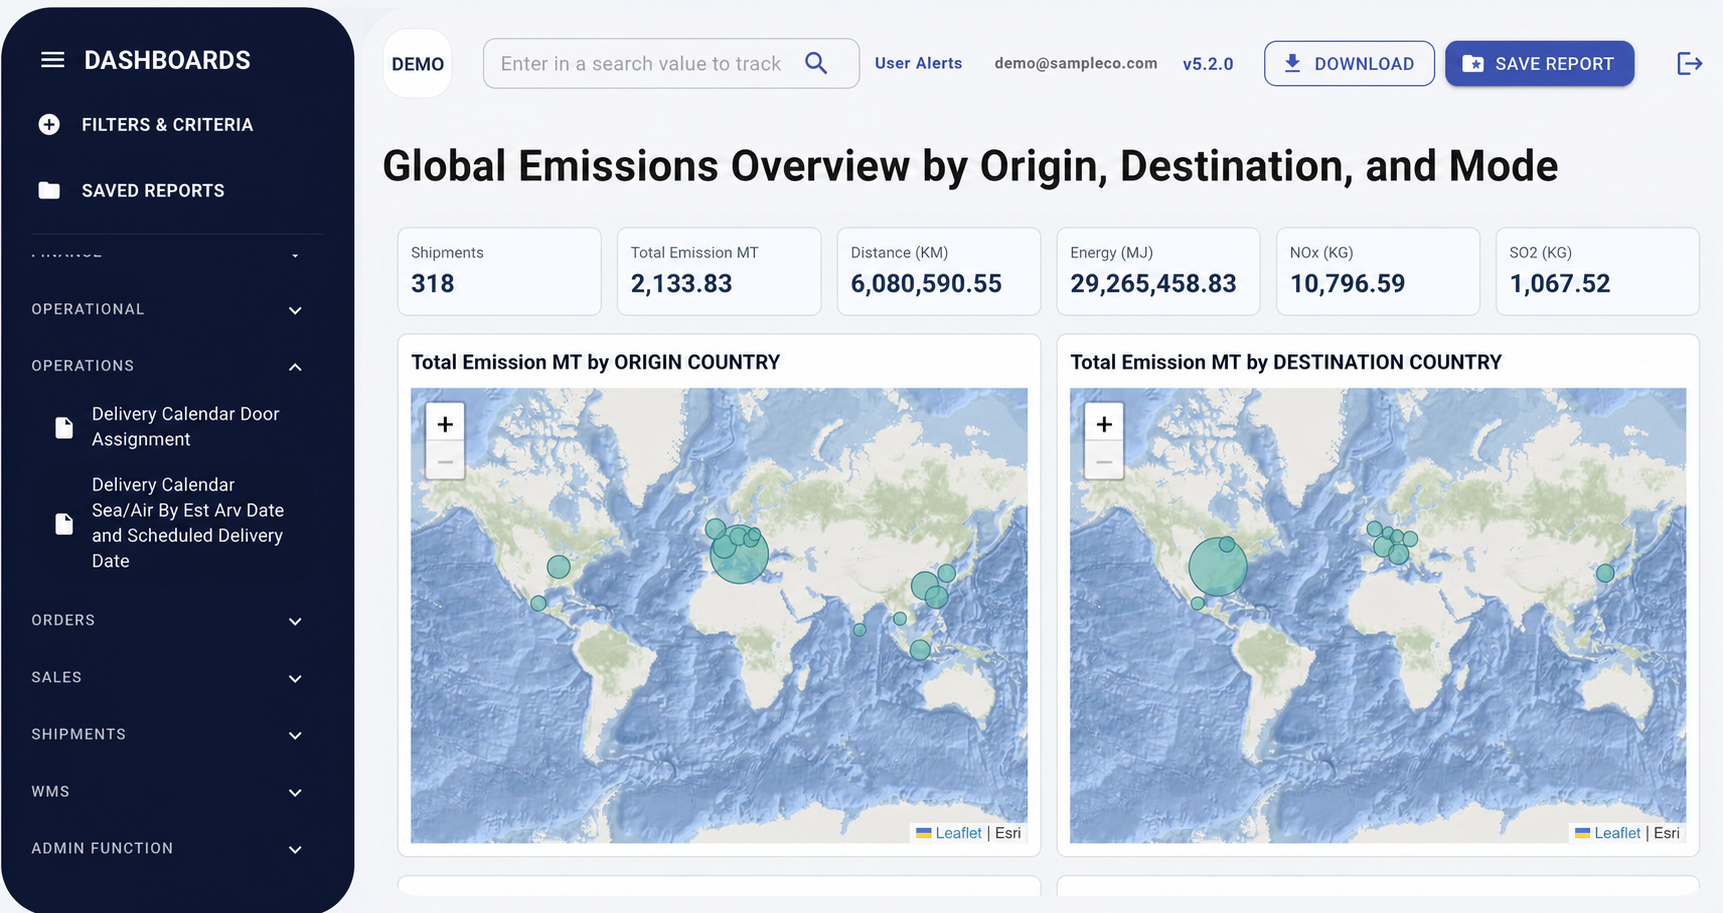Select the OPERATIONAL menu label
1723x913 pixels.
88,309
